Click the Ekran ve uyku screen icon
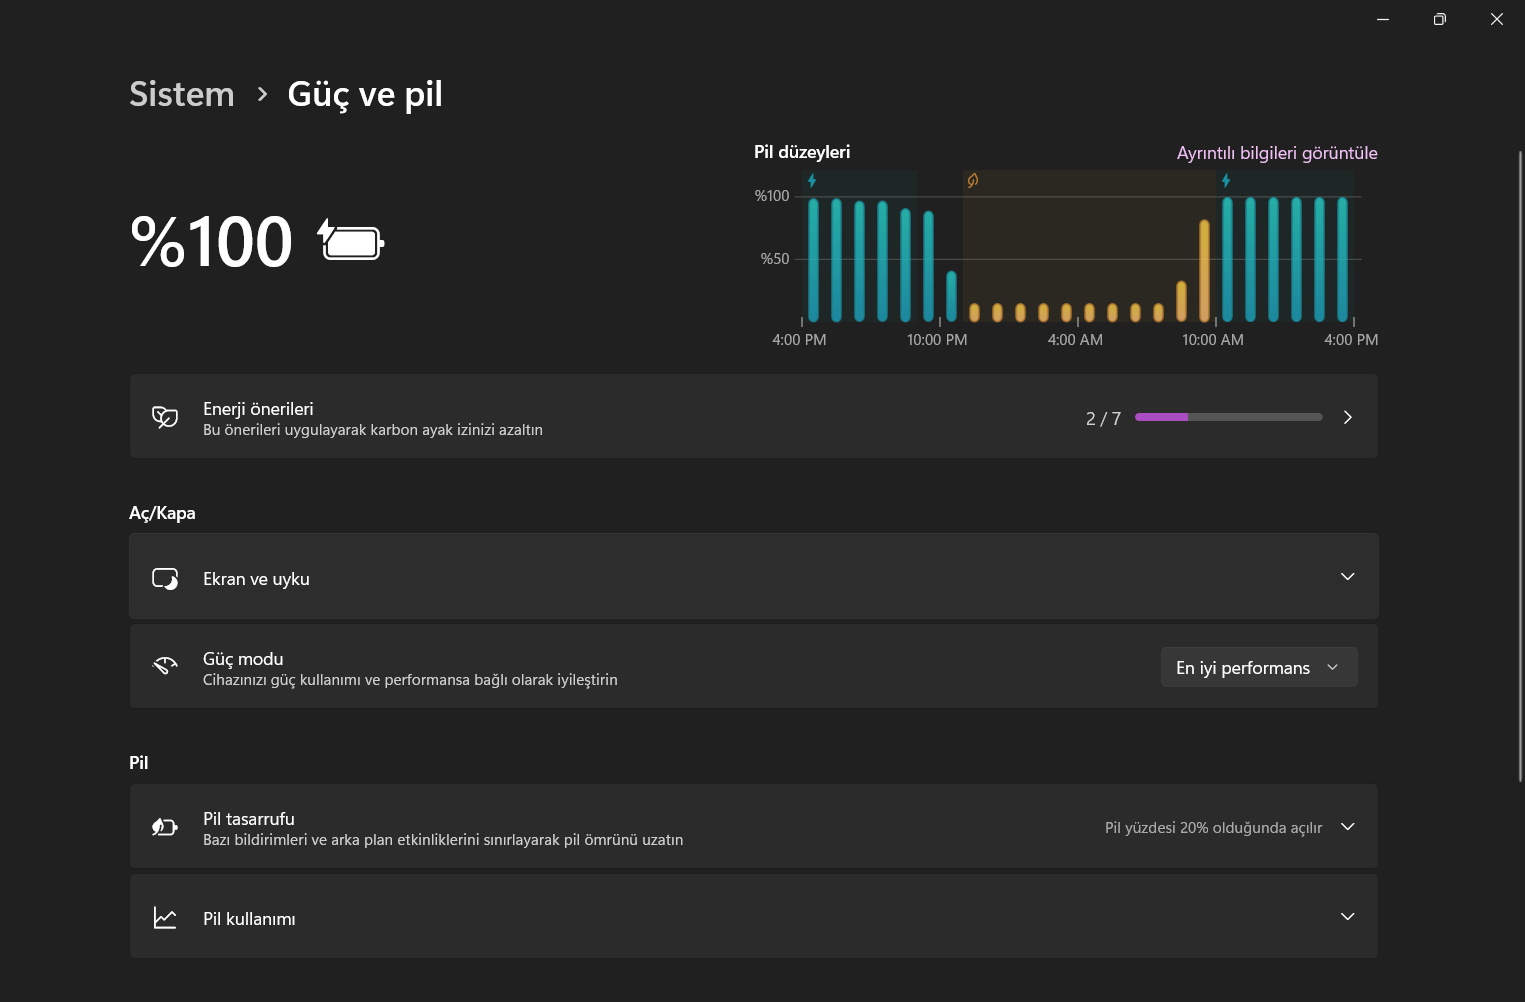This screenshot has width=1525, height=1002. coord(165,579)
